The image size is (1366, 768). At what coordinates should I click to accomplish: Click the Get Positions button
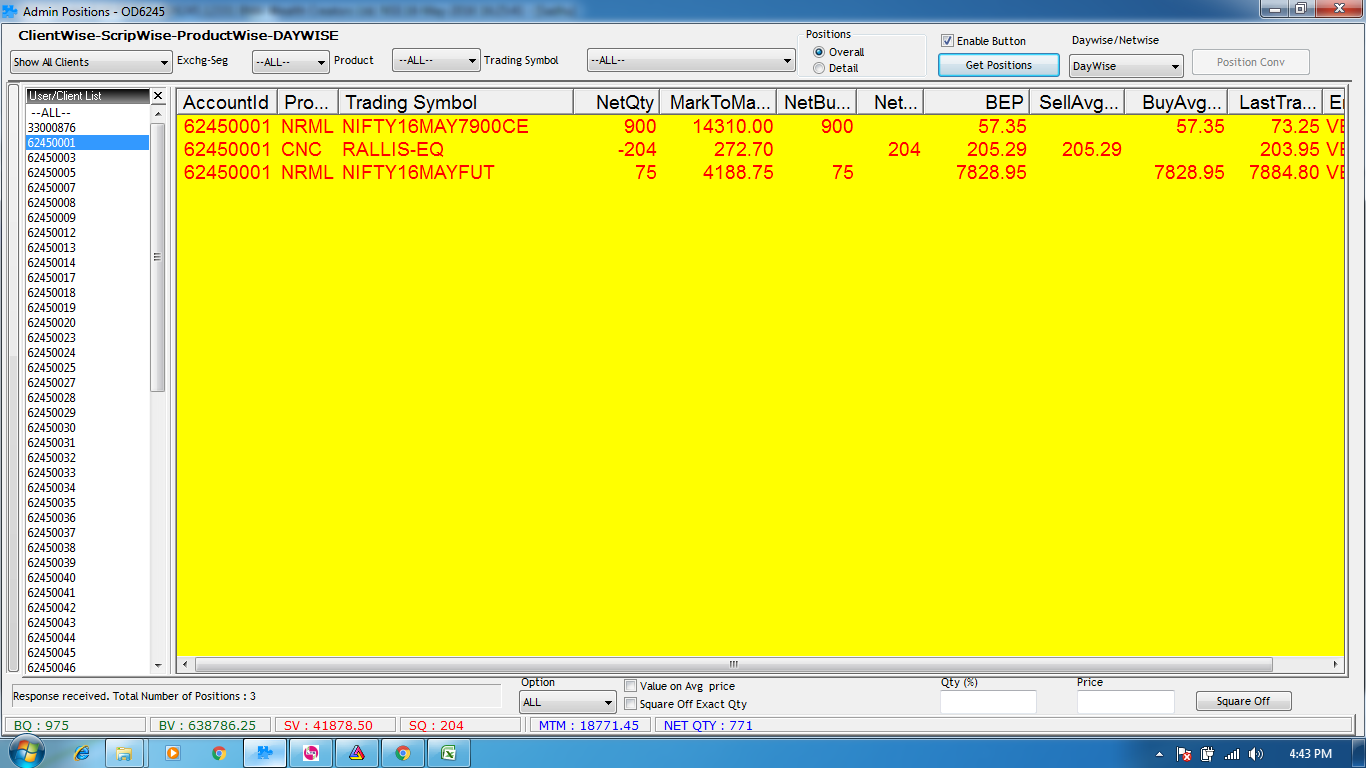click(x=998, y=65)
